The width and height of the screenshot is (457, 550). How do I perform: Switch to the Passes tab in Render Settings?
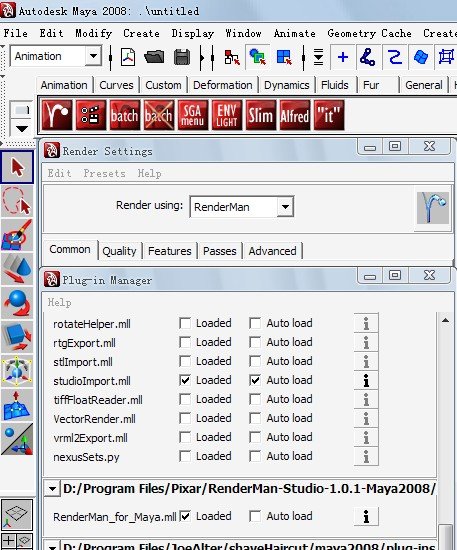point(220,251)
